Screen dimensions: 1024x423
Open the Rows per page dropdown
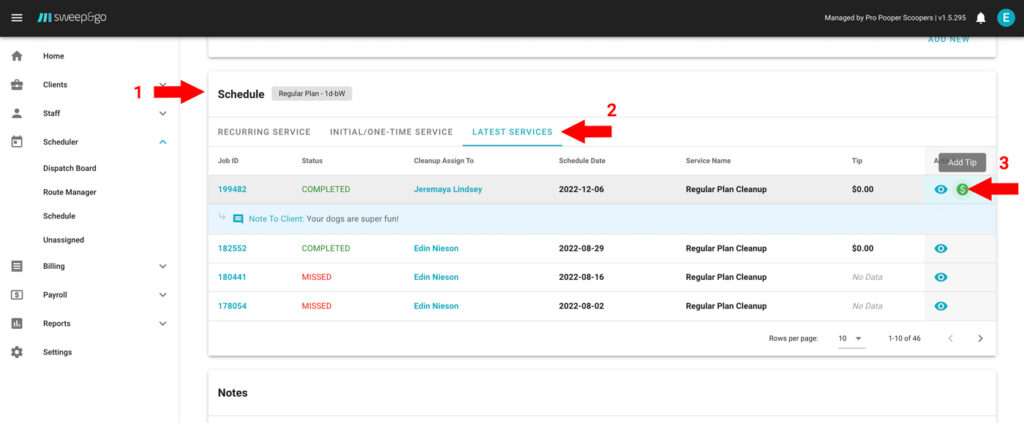click(x=850, y=338)
